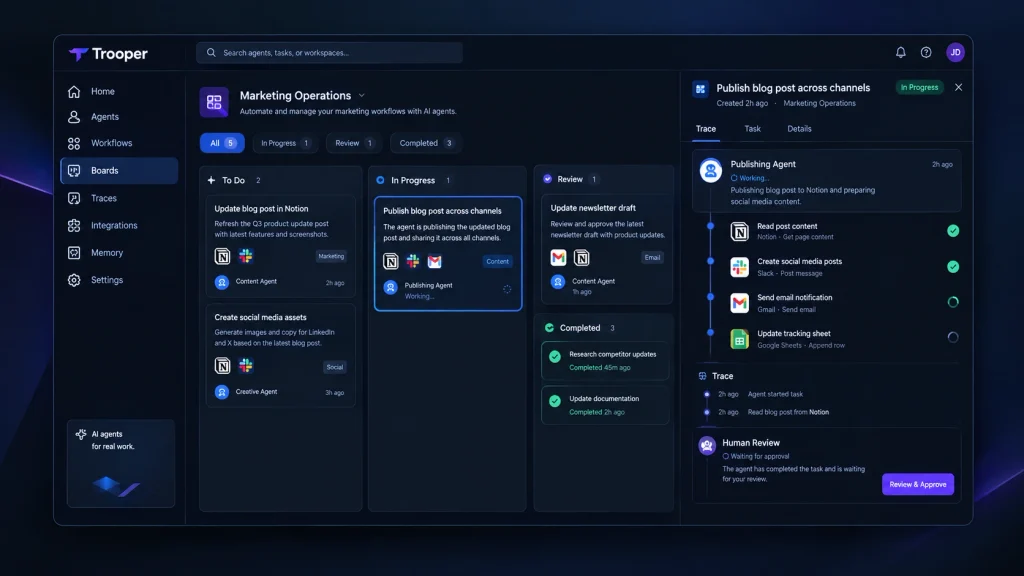Close the Publish blog post detail panel

[x=958, y=88]
